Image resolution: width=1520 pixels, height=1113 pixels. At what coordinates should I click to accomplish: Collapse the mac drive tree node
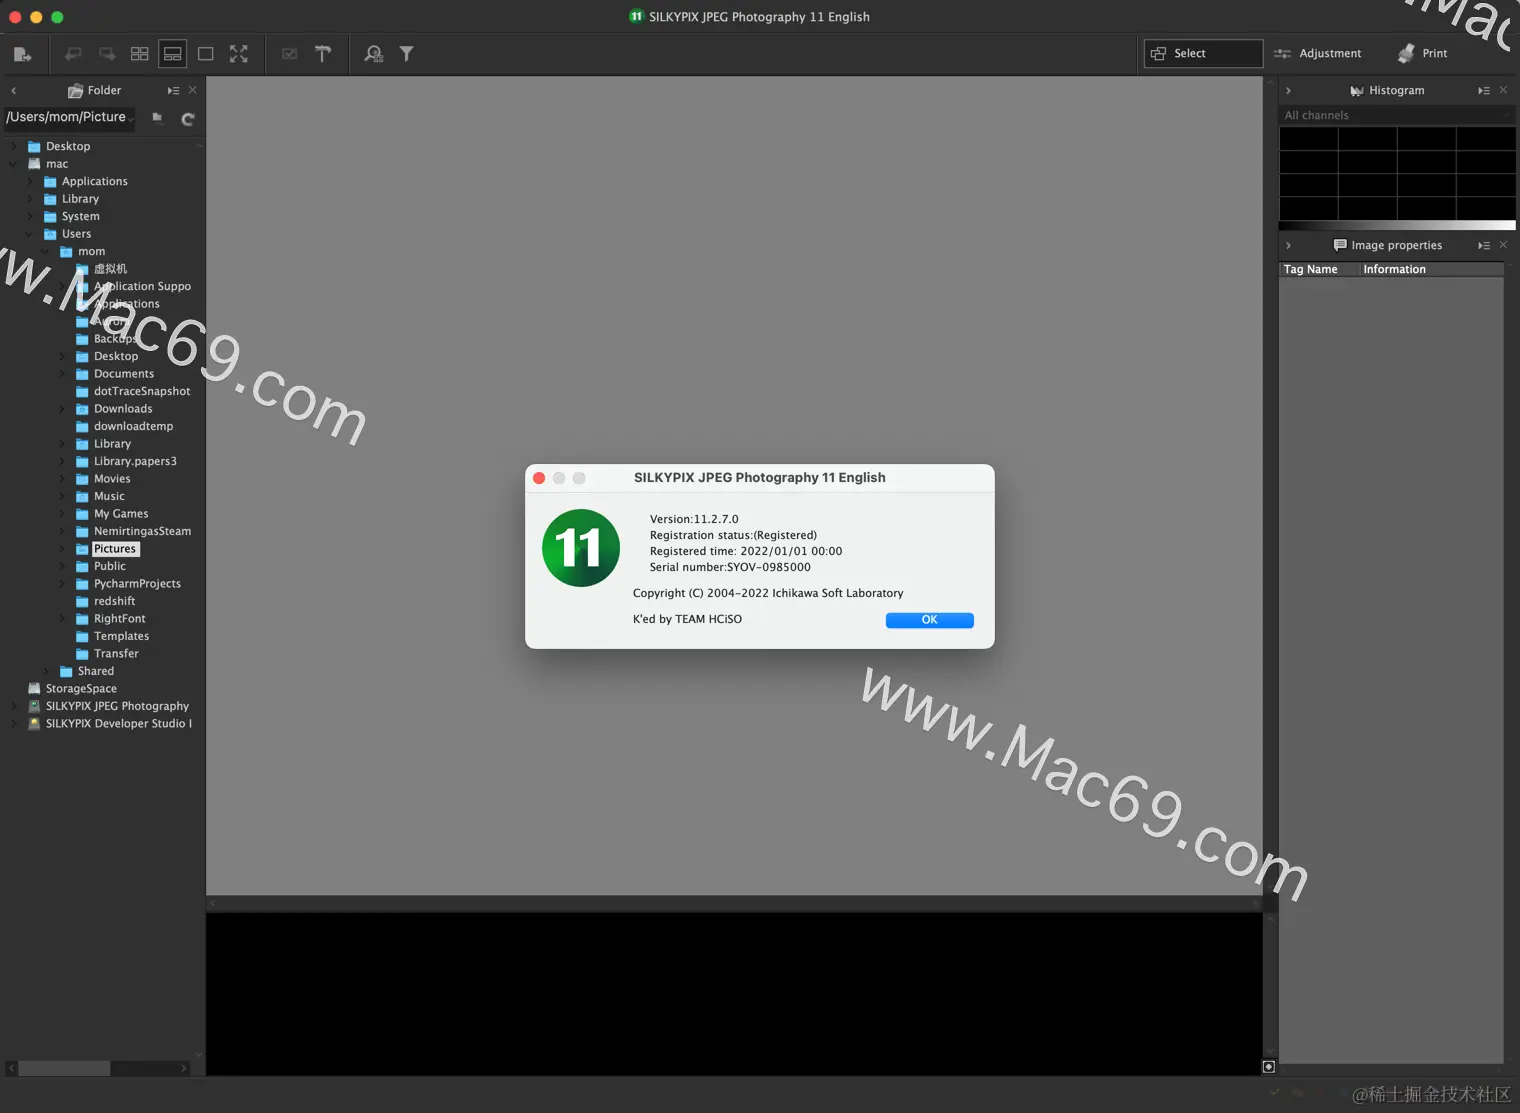tap(13, 164)
